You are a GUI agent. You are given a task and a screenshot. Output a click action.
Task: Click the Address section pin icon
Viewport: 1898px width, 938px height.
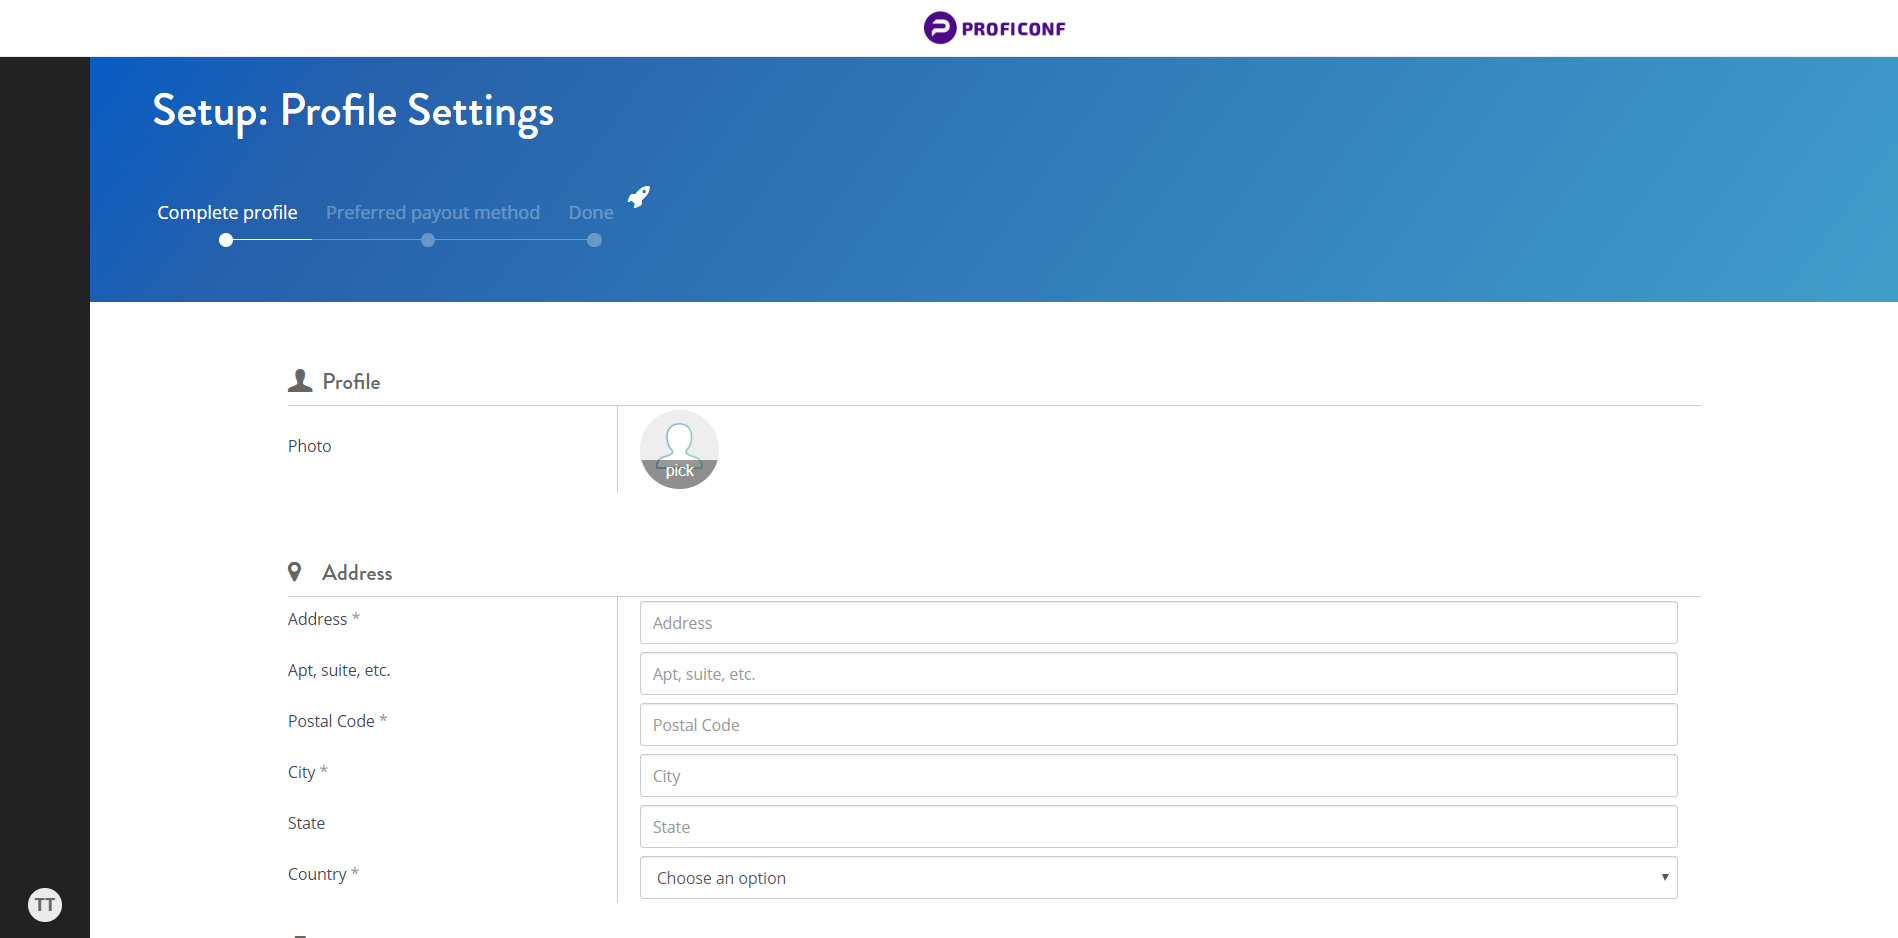coord(295,572)
